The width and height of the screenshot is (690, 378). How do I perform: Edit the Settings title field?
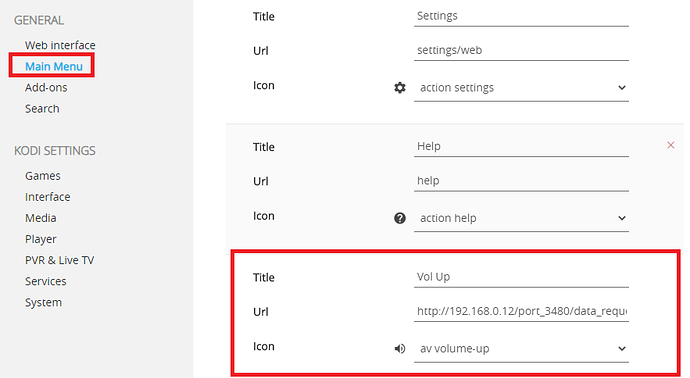click(521, 16)
